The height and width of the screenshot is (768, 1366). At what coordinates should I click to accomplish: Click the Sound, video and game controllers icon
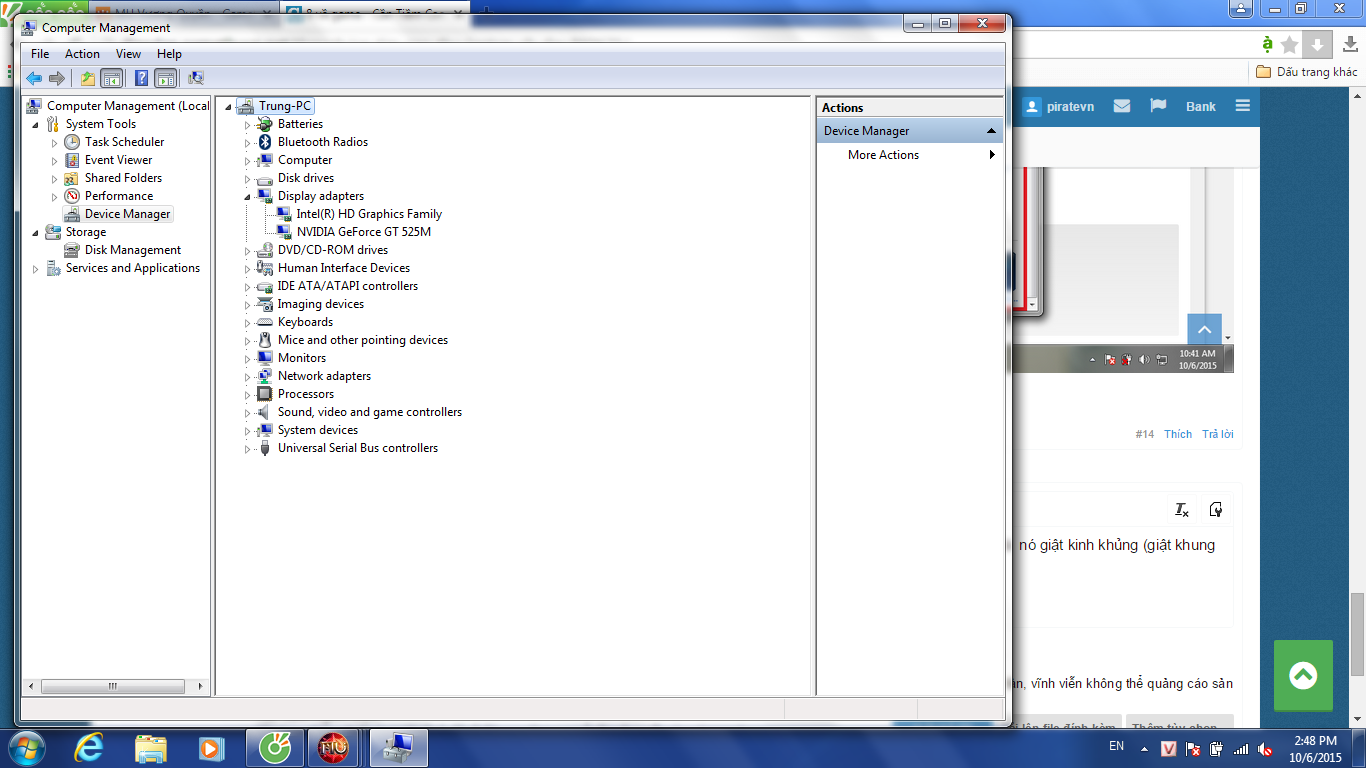point(265,412)
